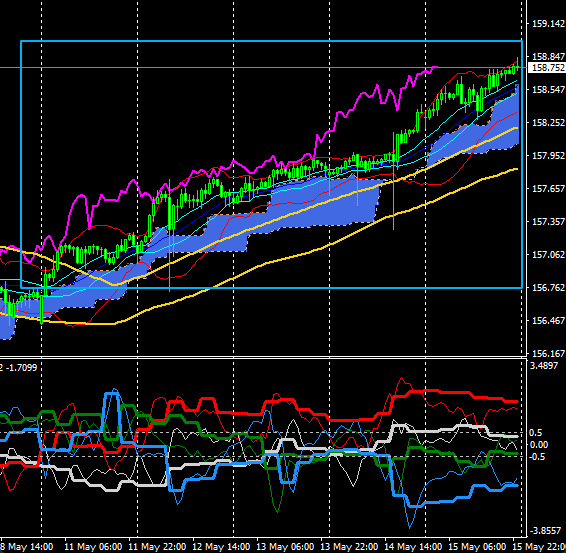Image resolution: width=566 pixels, height=553 pixels.
Task: Click the 0.5 indicator level label
Action: tap(535, 432)
